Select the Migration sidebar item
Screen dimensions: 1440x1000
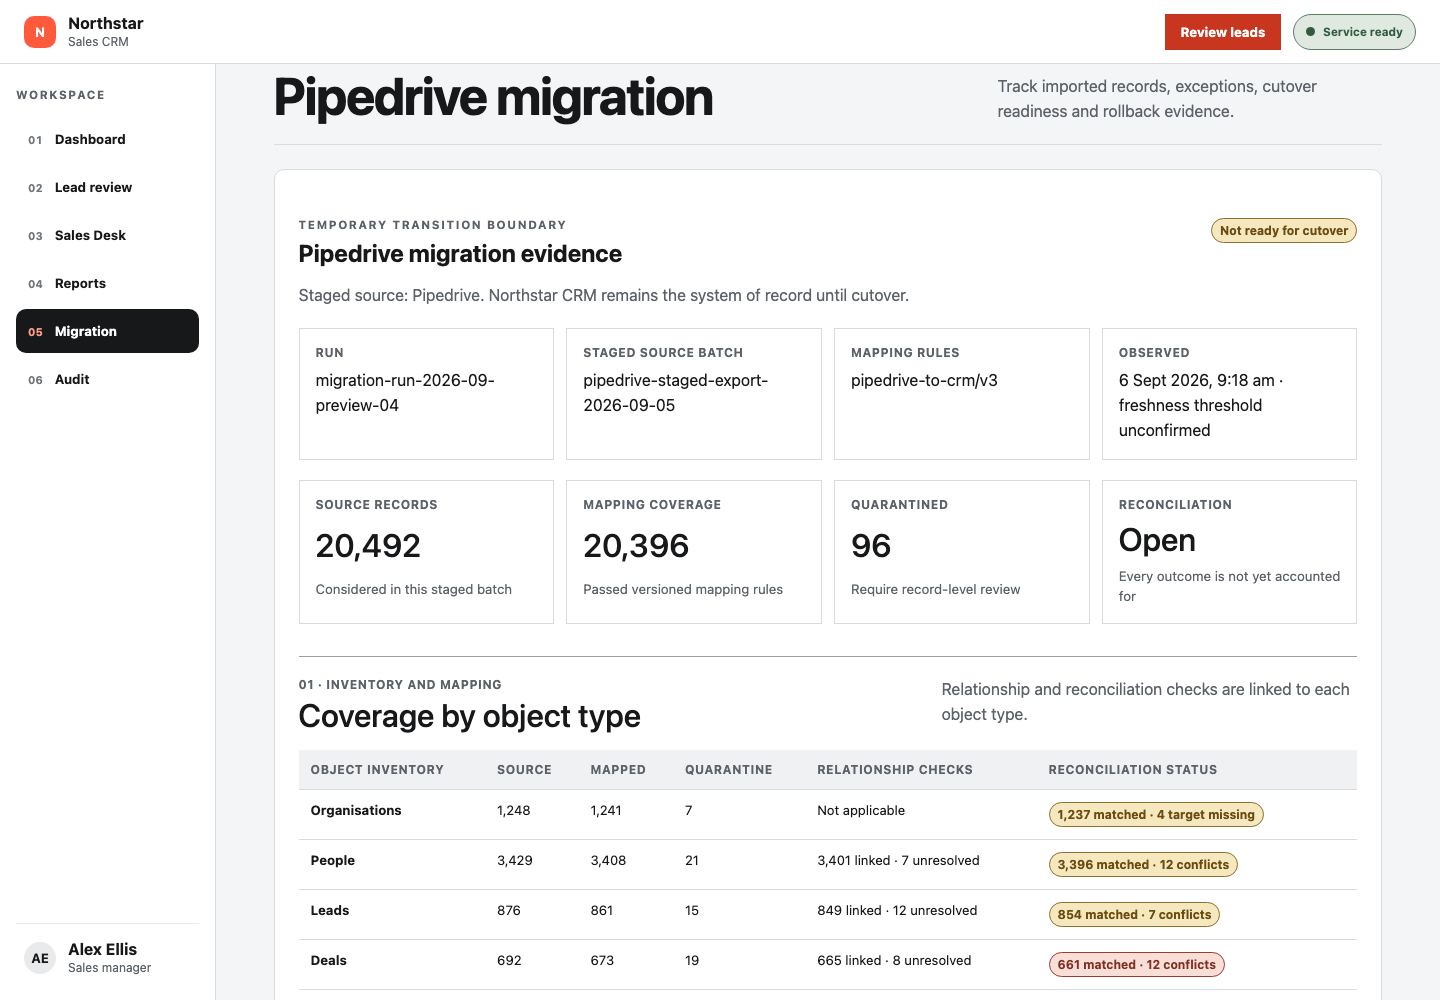point(107,331)
